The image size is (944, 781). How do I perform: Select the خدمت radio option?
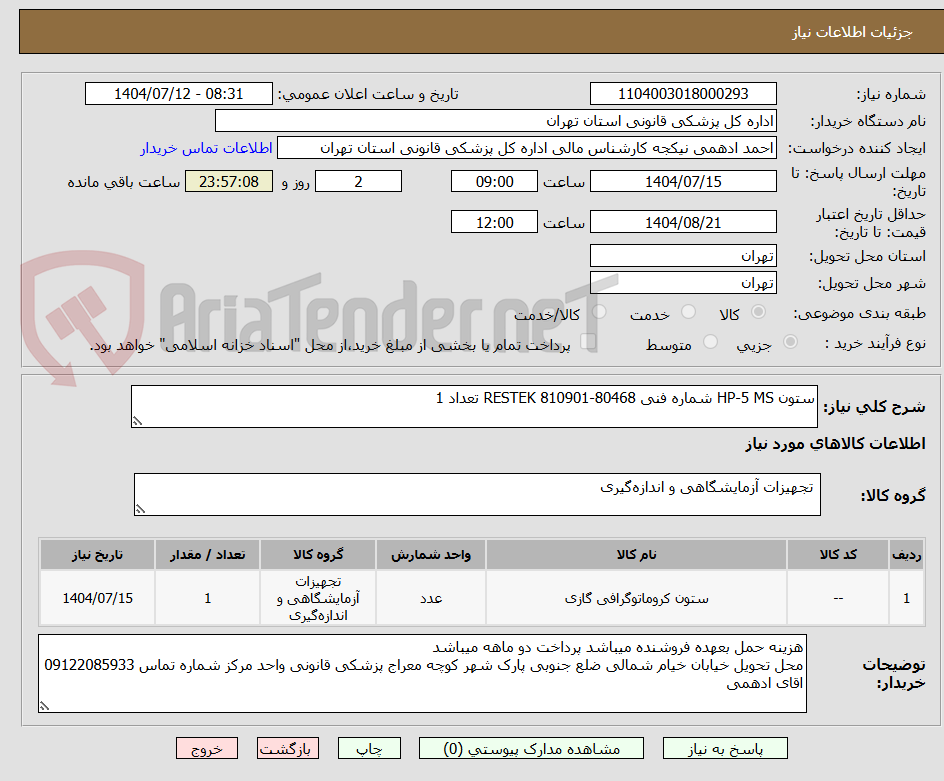coord(688,312)
